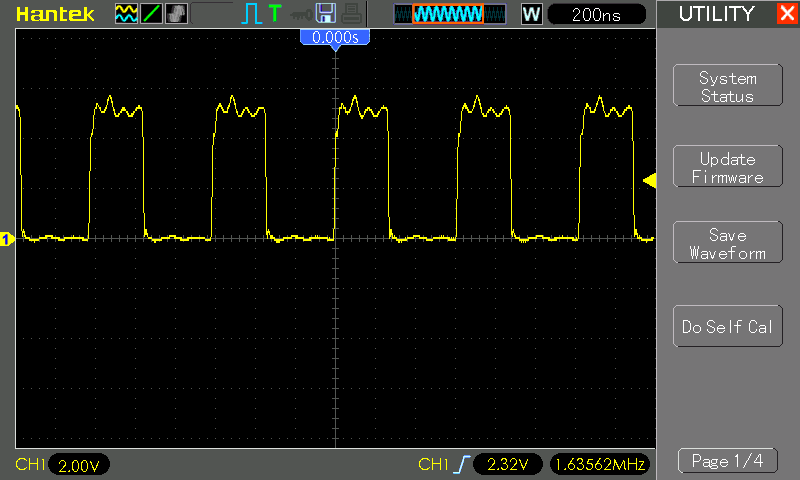The image size is (800, 480).
Task: Open System Status
Action: click(x=727, y=87)
